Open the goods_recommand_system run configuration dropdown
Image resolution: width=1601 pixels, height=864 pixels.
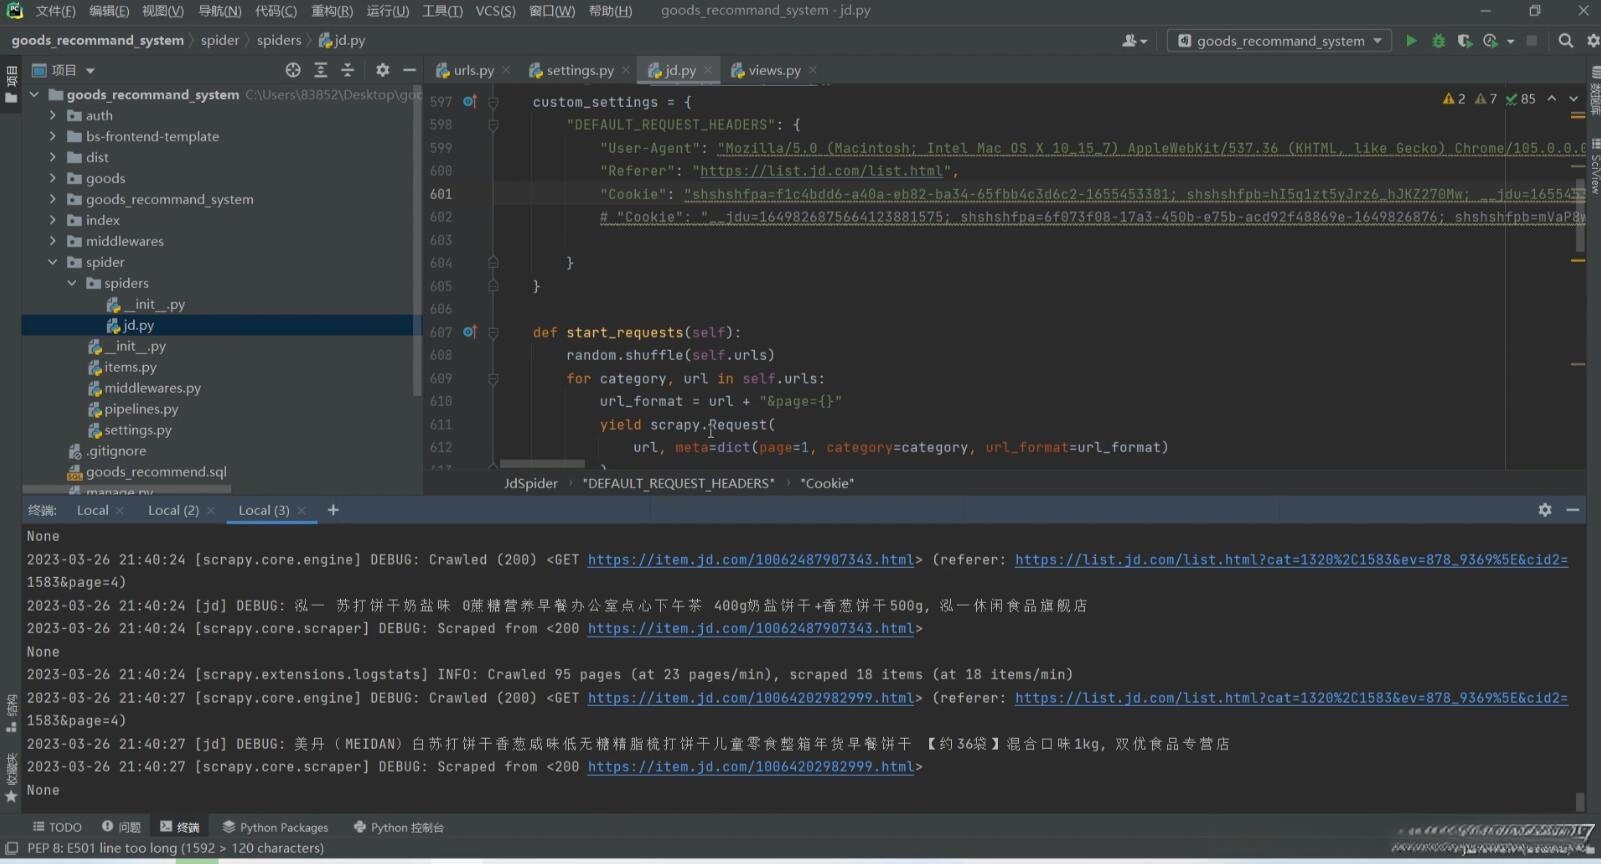coord(1280,41)
